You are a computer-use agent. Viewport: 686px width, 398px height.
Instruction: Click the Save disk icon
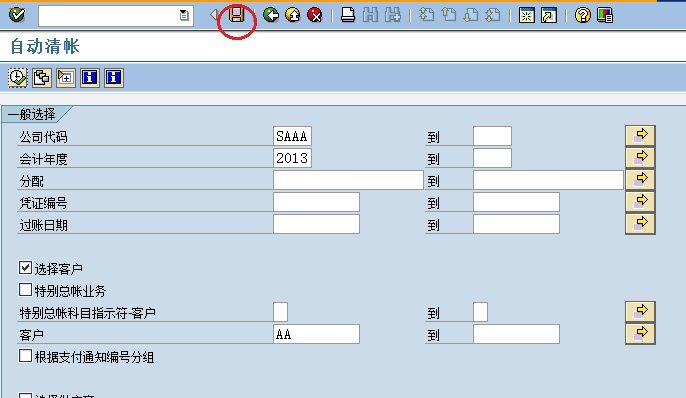pyautogui.click(x=237, y=15)
